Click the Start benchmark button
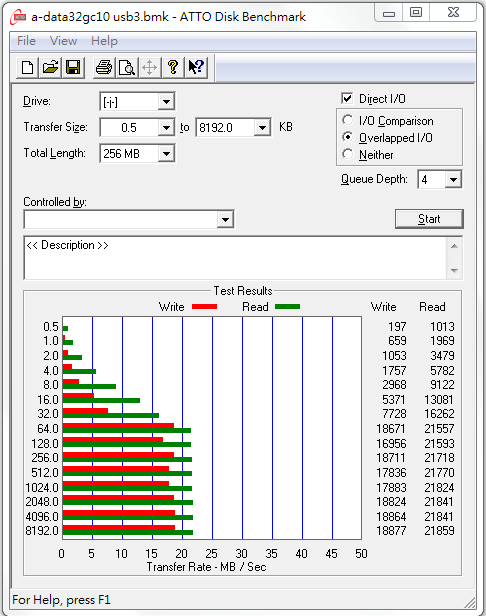 pyautogui.click(x=429, y=219)
